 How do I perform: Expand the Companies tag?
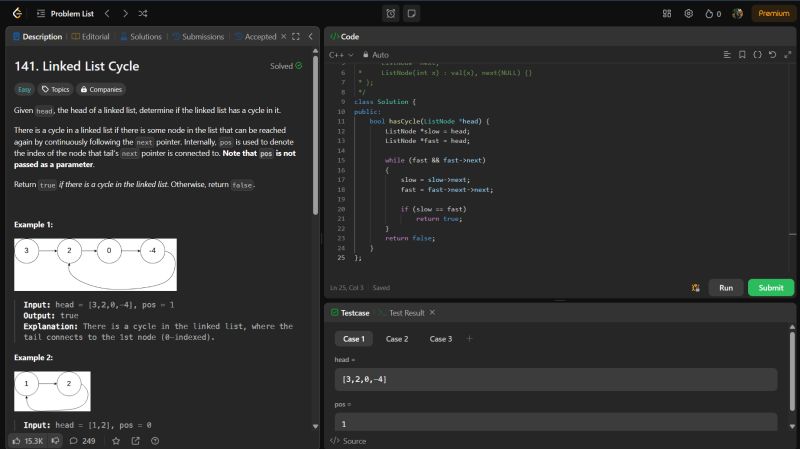click(101, 89)
